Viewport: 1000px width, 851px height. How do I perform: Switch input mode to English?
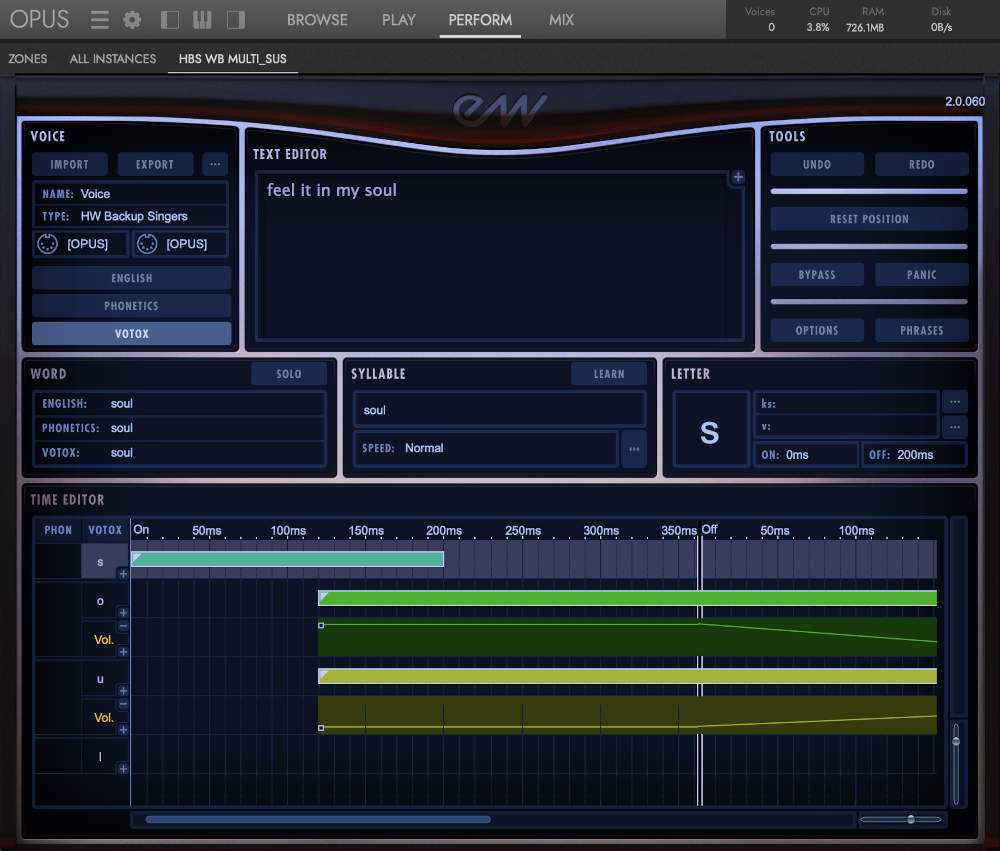(x=131, y=278)
